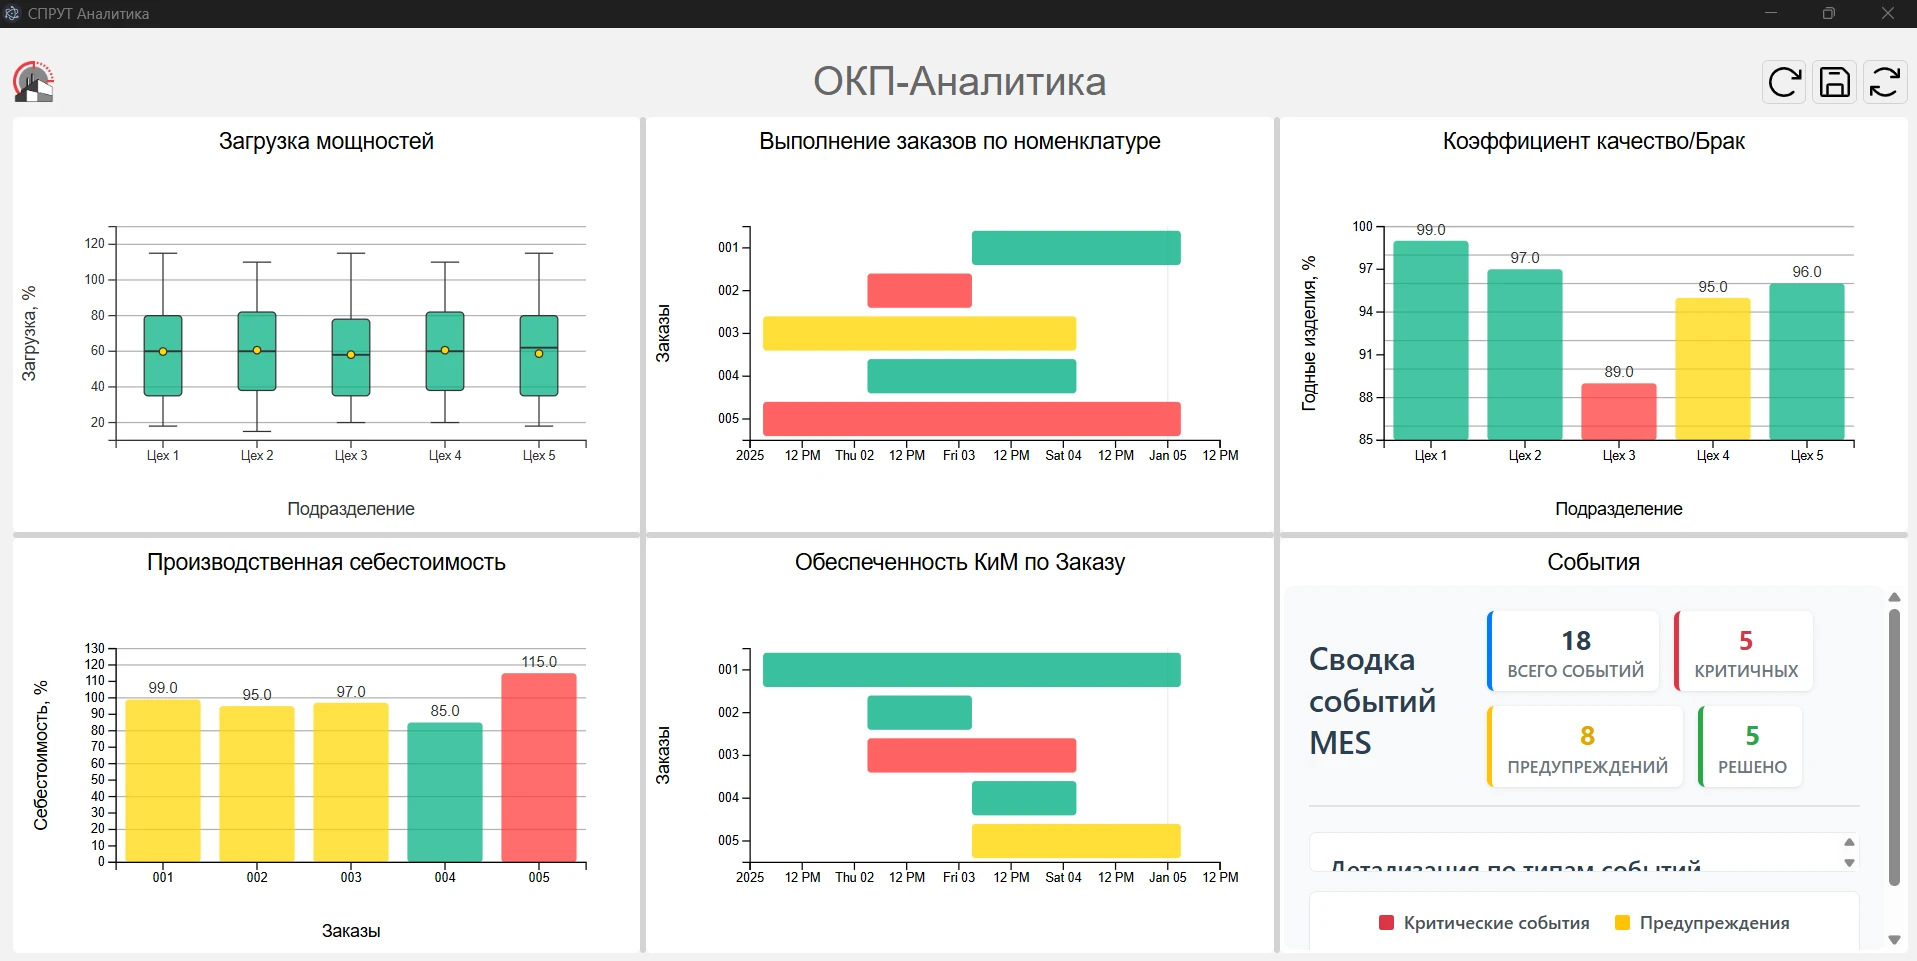The height and width of the screenshot is (961, 1917).
Task: Click the red Цех 3 quality bar
Action: pos(1618,411)
